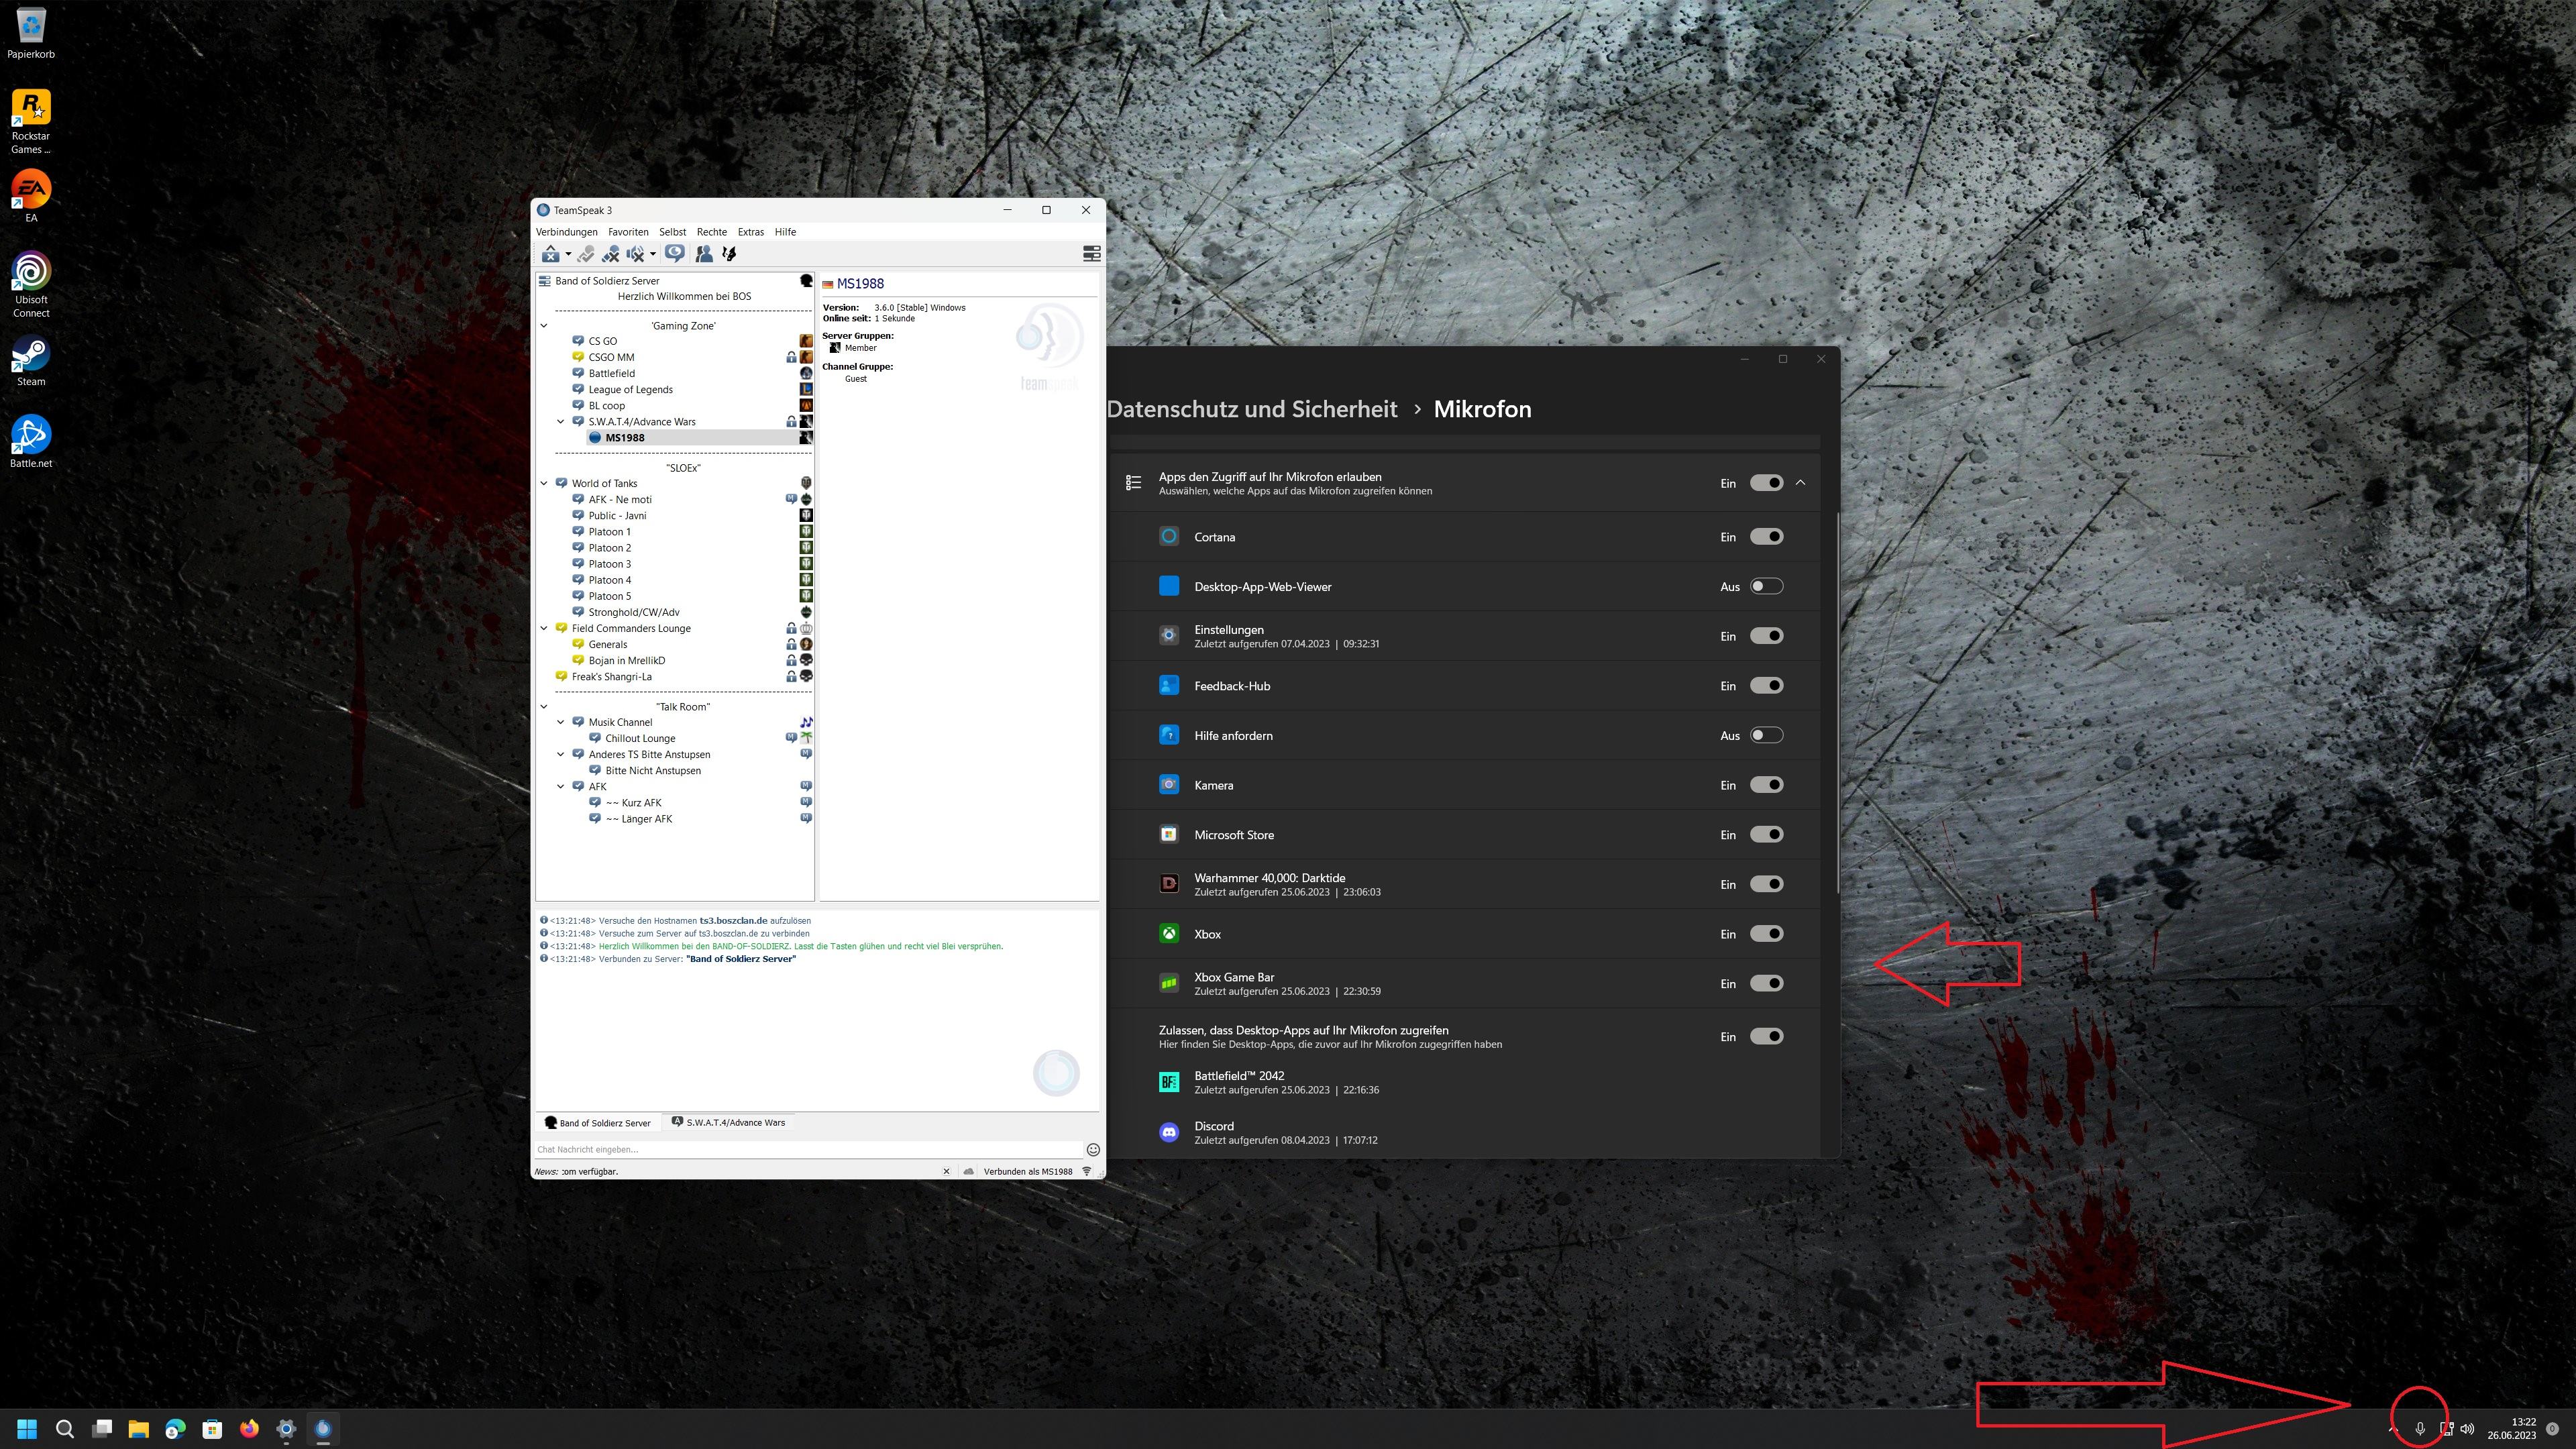Toggle the Feedback-Hub microphone switch

pyautogui.click(x=1767, y=686)
